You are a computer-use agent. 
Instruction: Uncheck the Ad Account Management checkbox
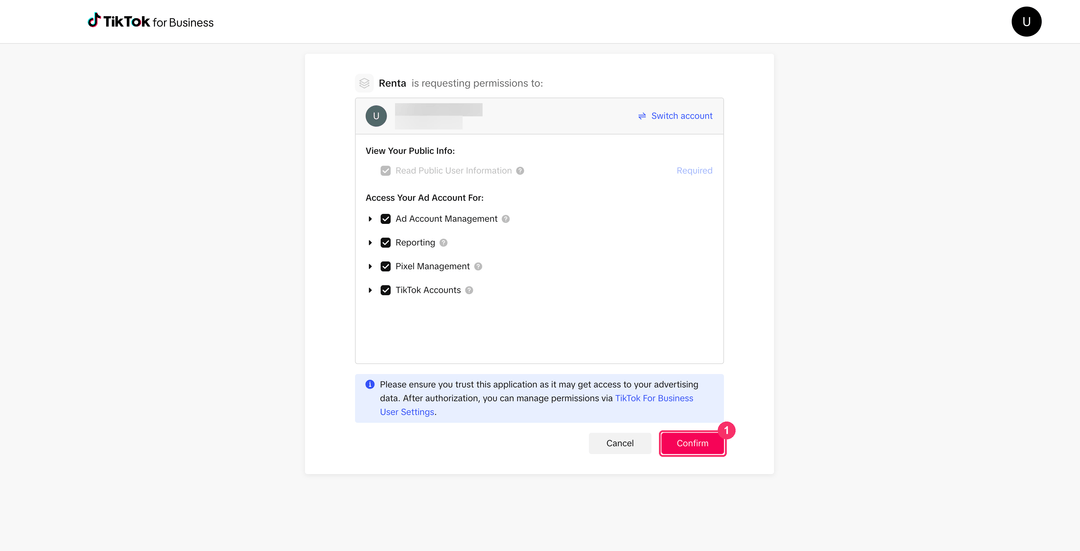[386, 219]
